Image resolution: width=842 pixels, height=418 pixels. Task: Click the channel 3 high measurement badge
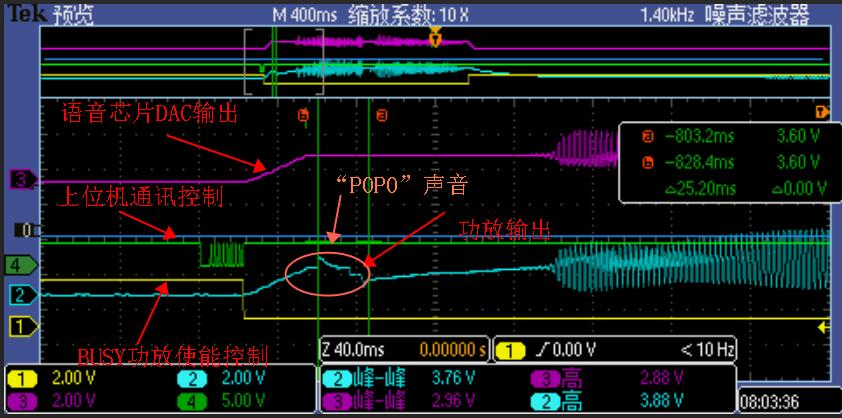tap(545, 379)
